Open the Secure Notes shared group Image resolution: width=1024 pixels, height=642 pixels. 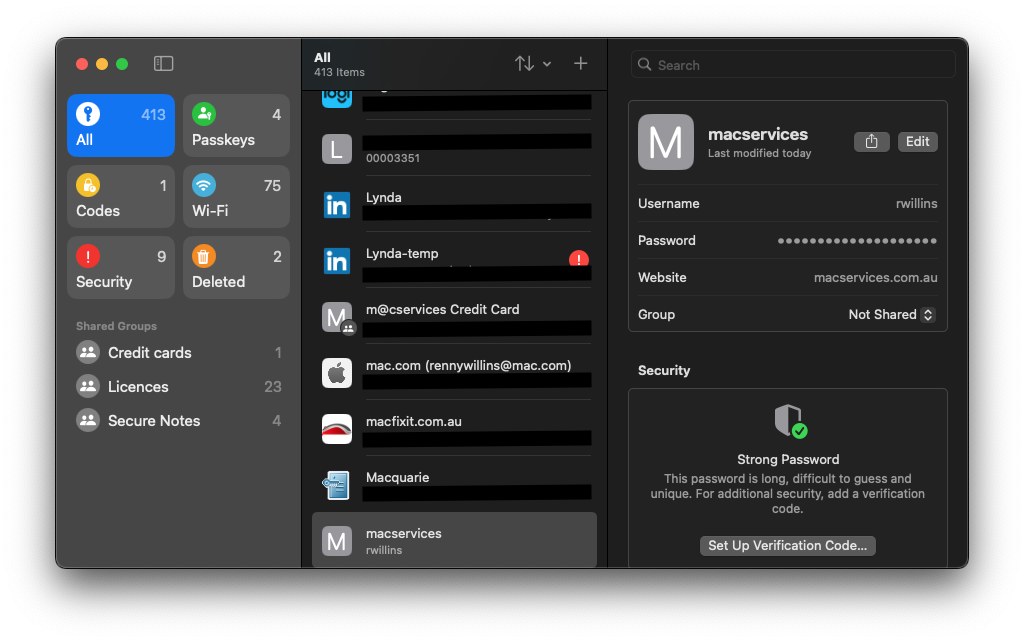[178, 421]
